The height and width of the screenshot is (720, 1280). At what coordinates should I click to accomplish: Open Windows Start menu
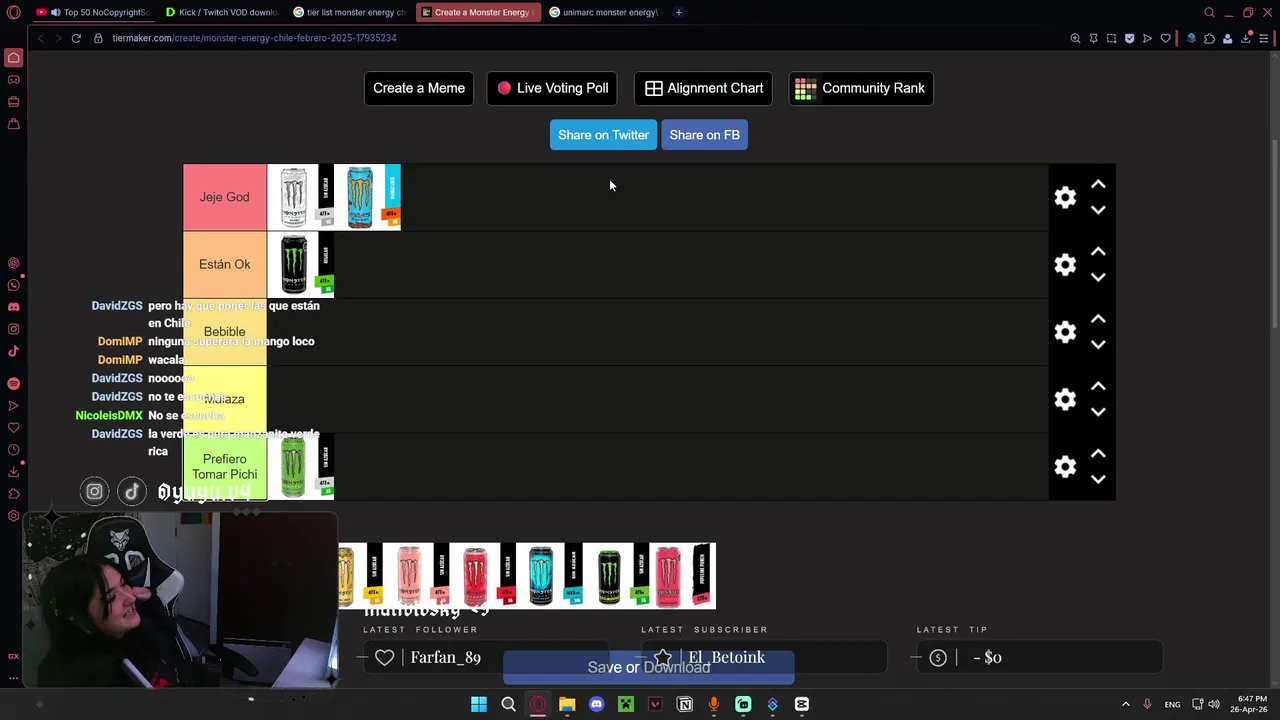(479, 704)
